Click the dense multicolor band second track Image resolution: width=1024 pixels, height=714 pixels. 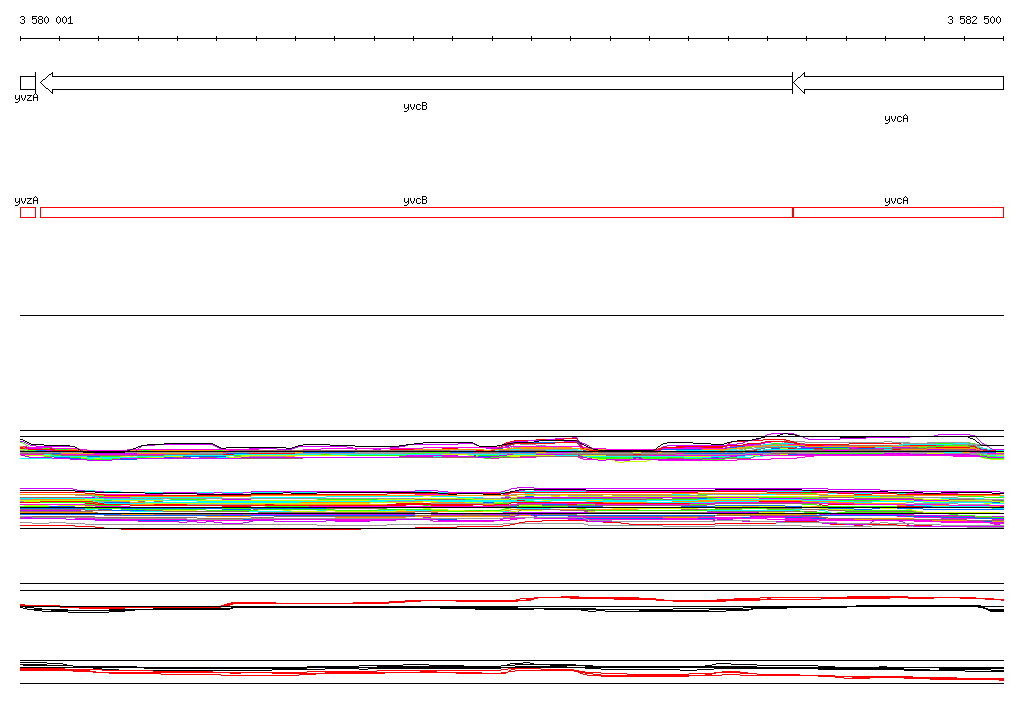click(x=512, y=508)
